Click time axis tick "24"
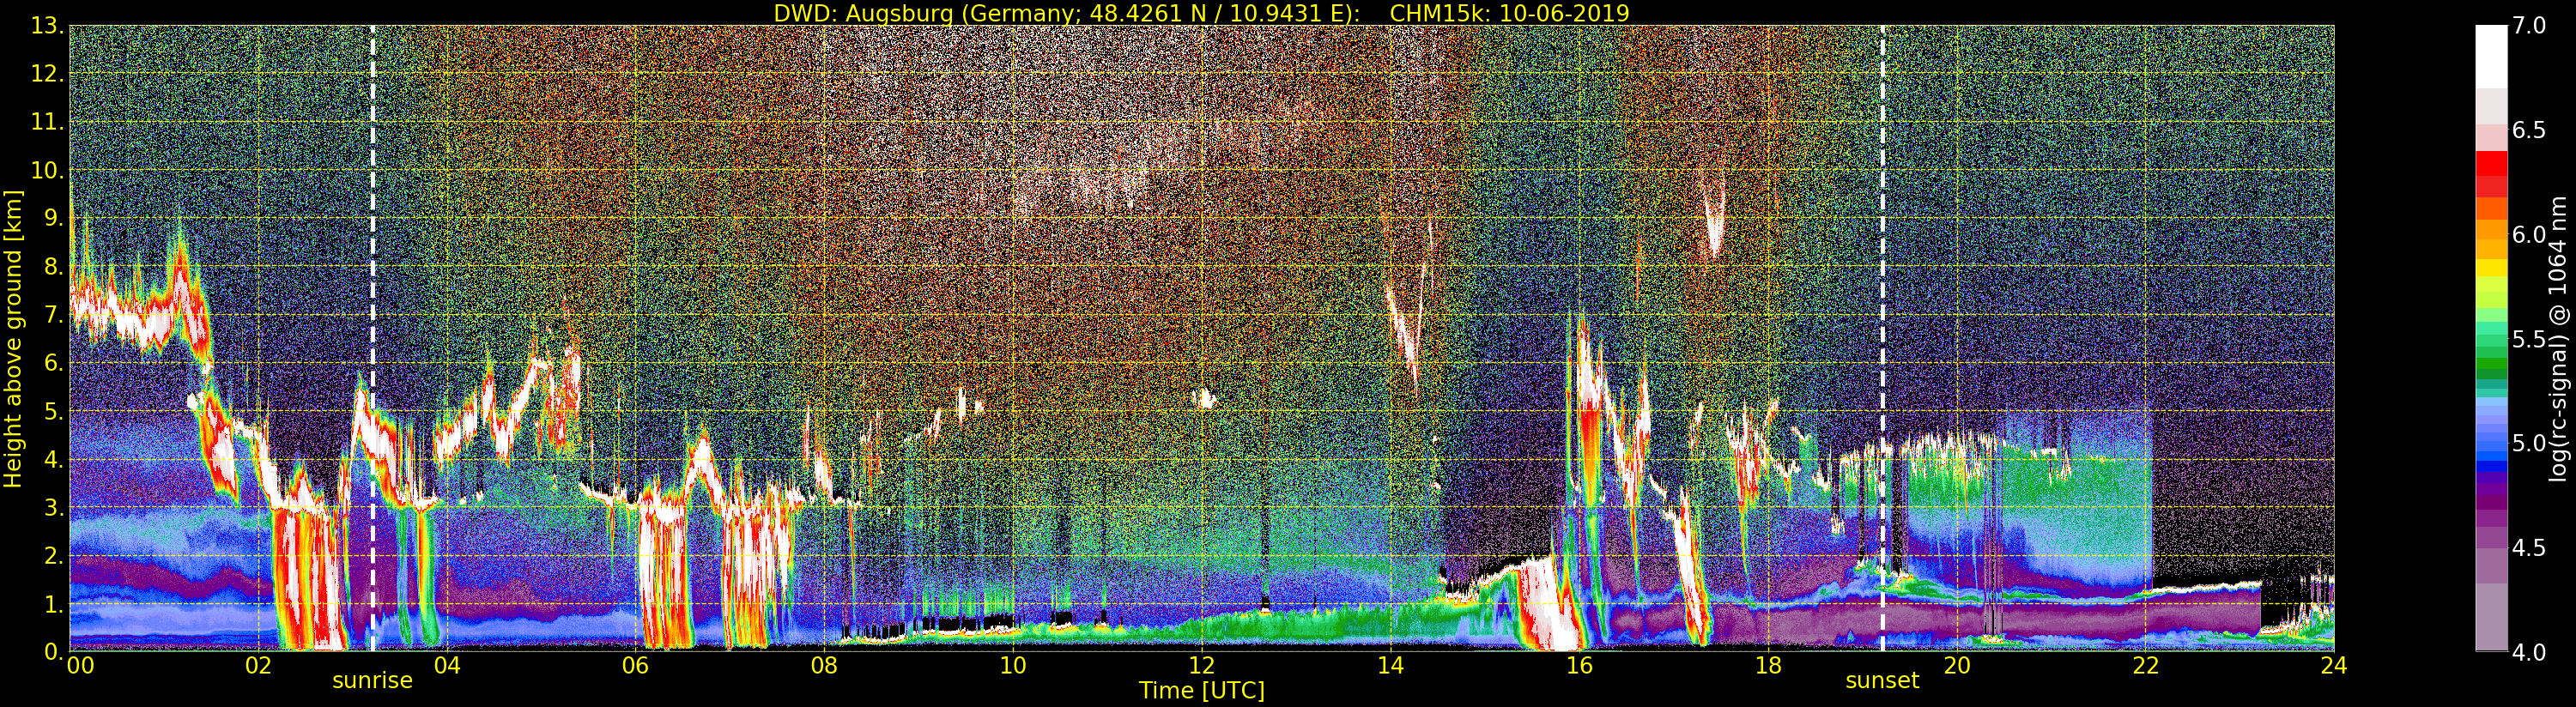Screen dimensions: 2576x707 click(2334, 666)
